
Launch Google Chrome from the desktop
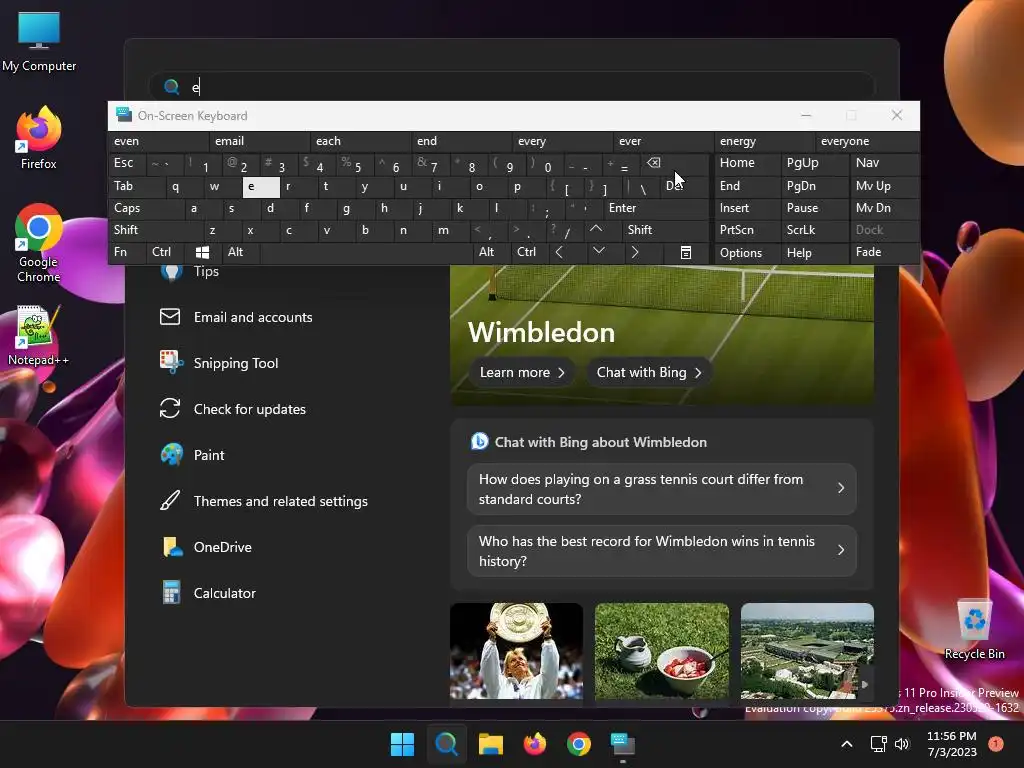pyautogui.click(x=39, y=243)
